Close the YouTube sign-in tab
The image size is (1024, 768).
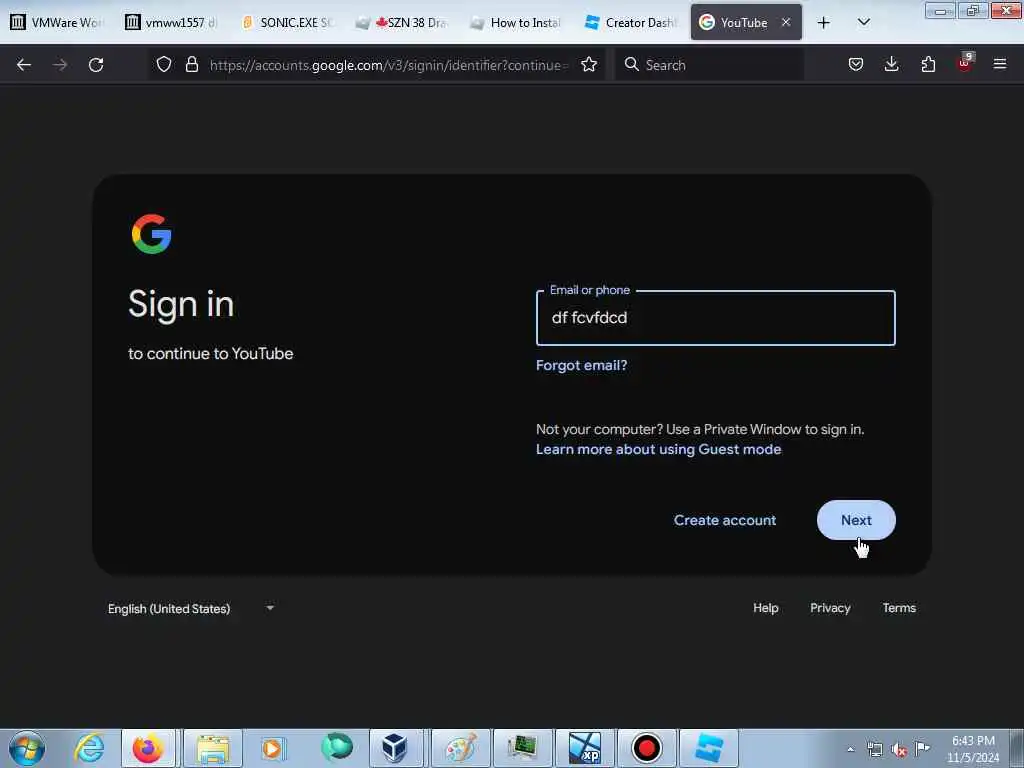(x=786, y=22)
